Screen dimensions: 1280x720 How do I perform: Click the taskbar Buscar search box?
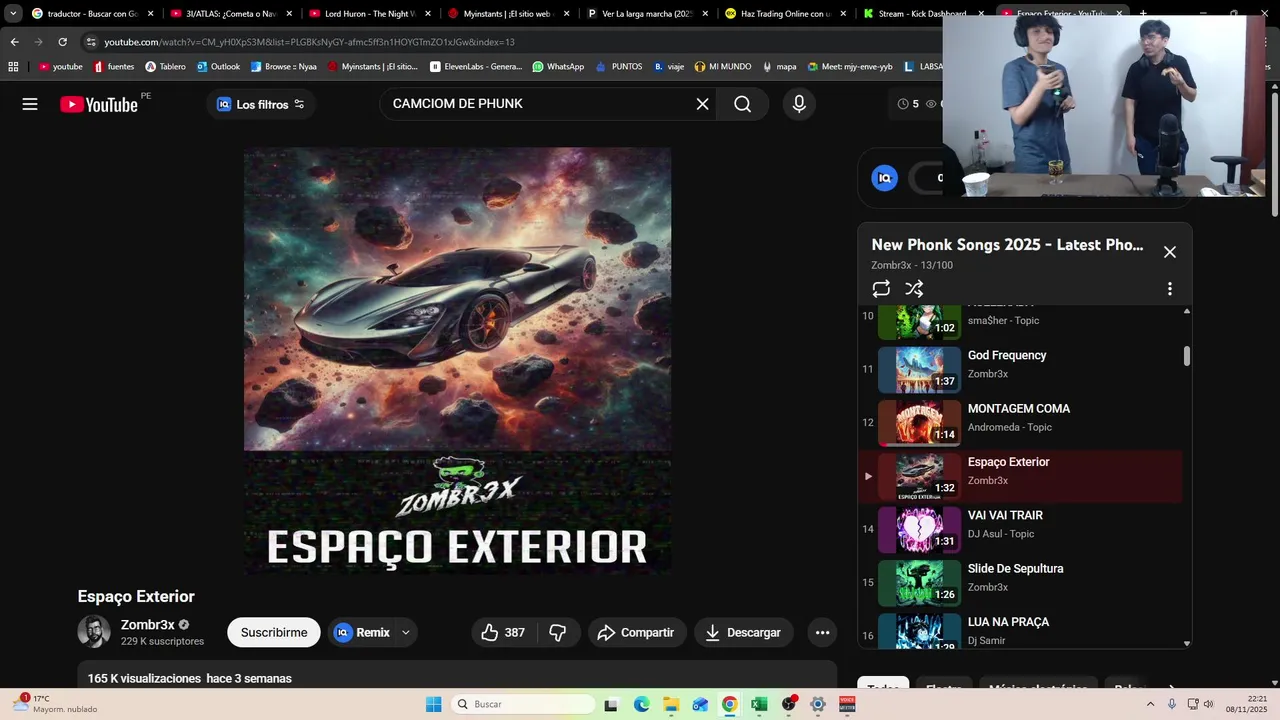(x=523, y=704)
